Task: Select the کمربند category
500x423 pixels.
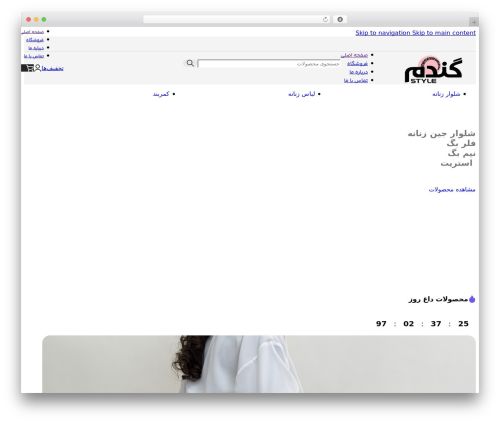Action: [161, 94]
